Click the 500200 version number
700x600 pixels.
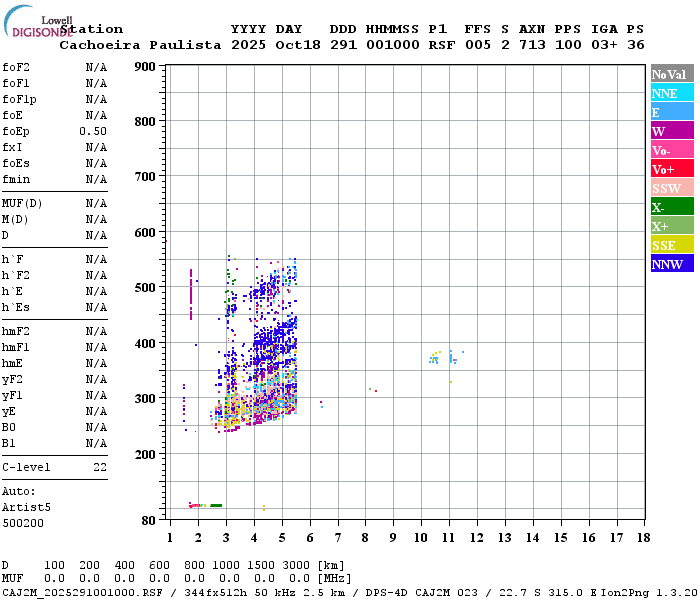pos(23,524)
